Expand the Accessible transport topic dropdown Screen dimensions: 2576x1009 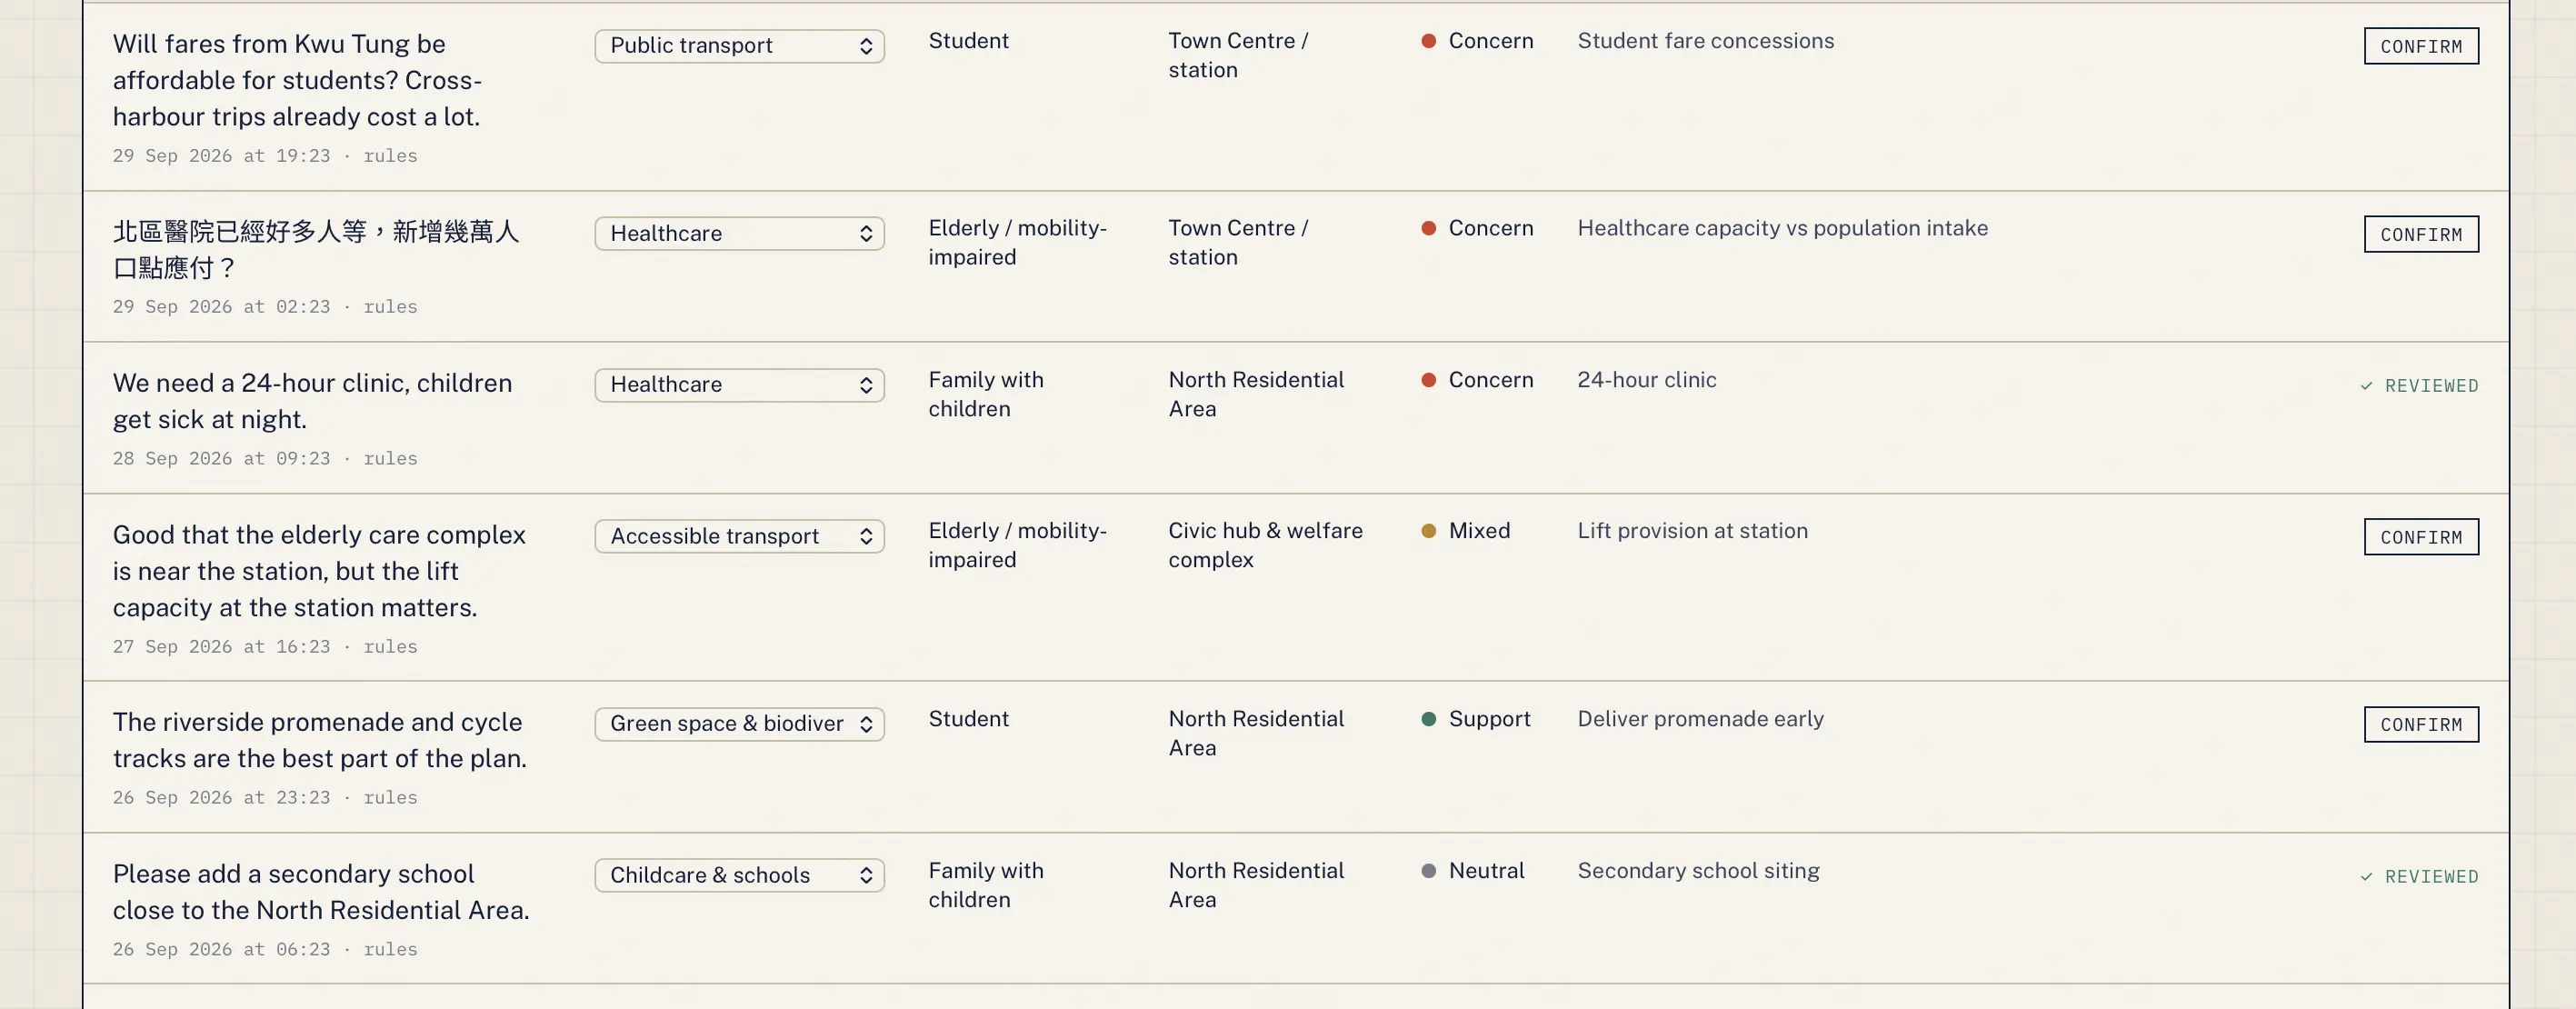coord(739,536)
